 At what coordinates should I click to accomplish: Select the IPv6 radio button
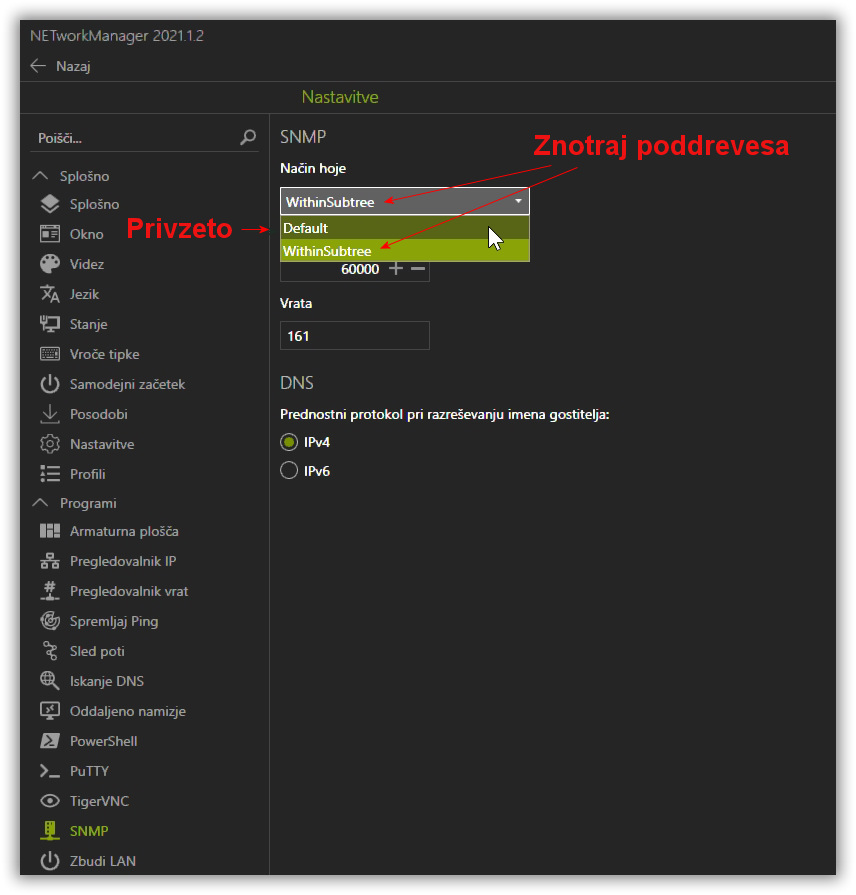(x=289, y=470)
